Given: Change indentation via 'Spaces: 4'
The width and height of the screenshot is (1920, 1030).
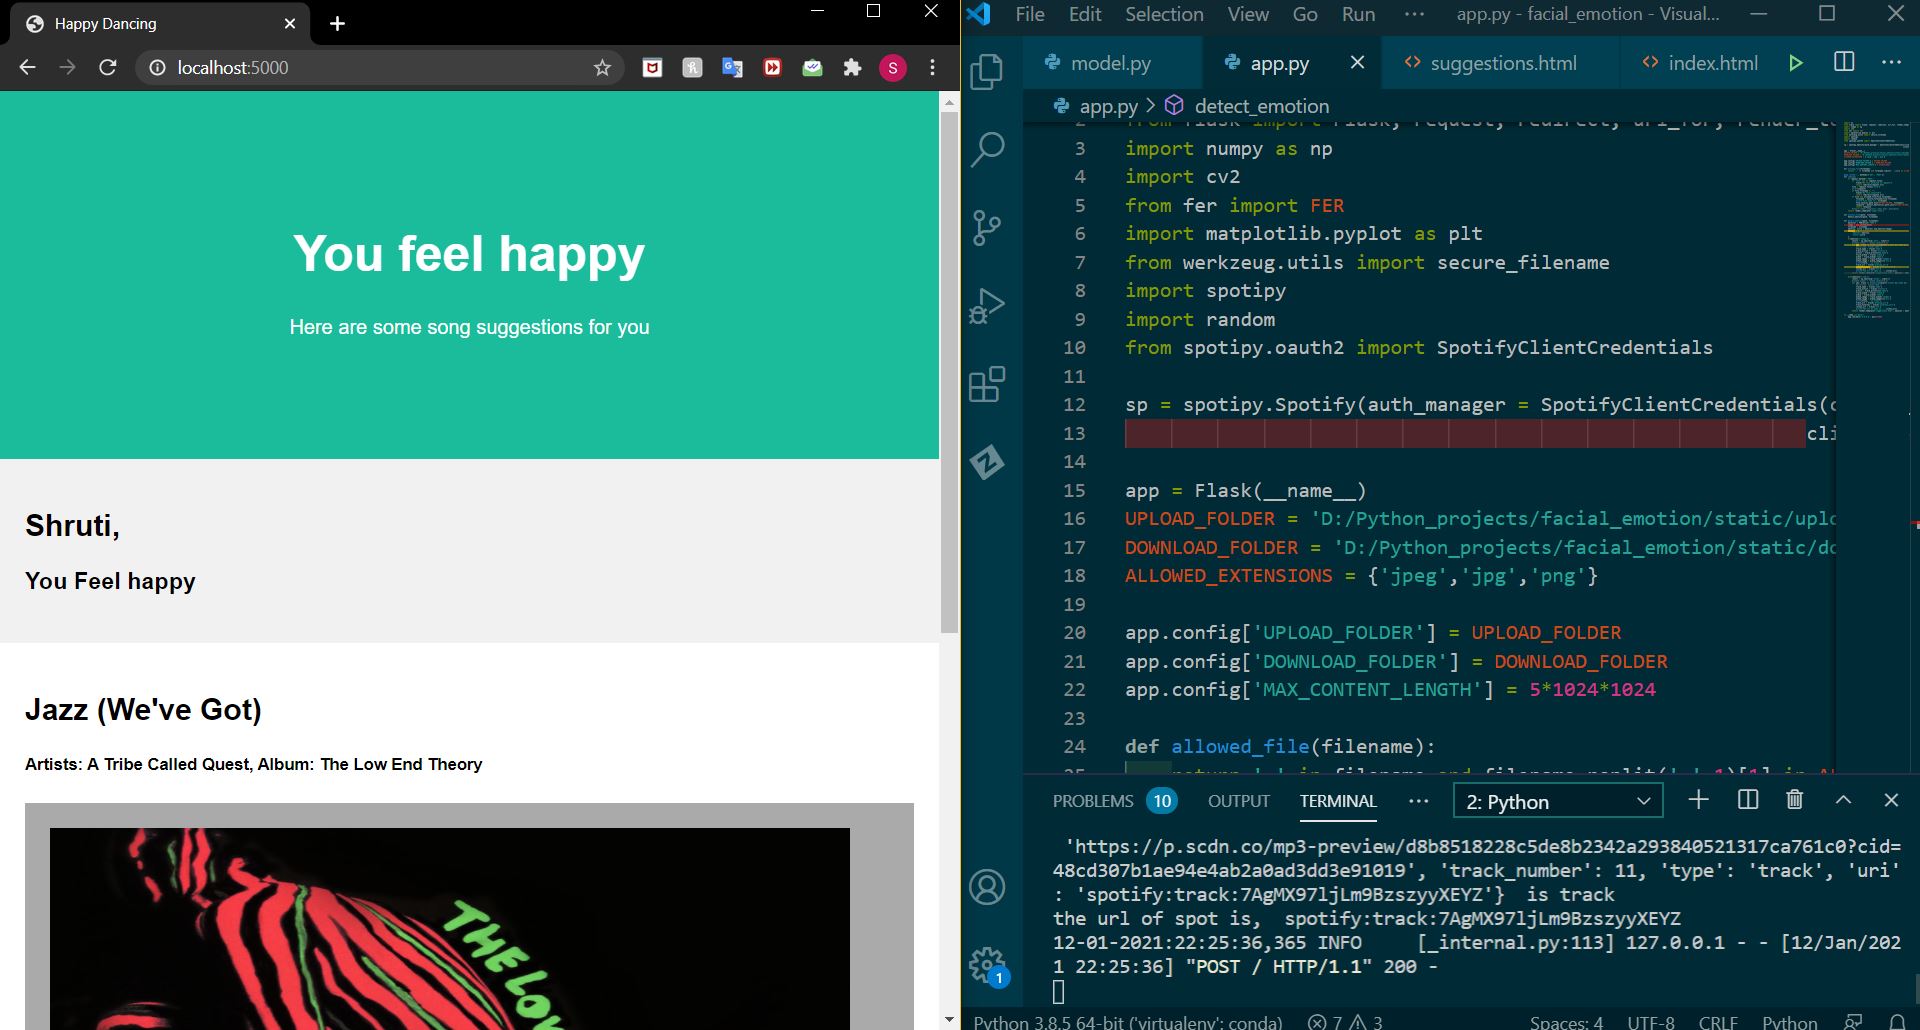Looking at the screenshot, I should pos(1566,1022).
